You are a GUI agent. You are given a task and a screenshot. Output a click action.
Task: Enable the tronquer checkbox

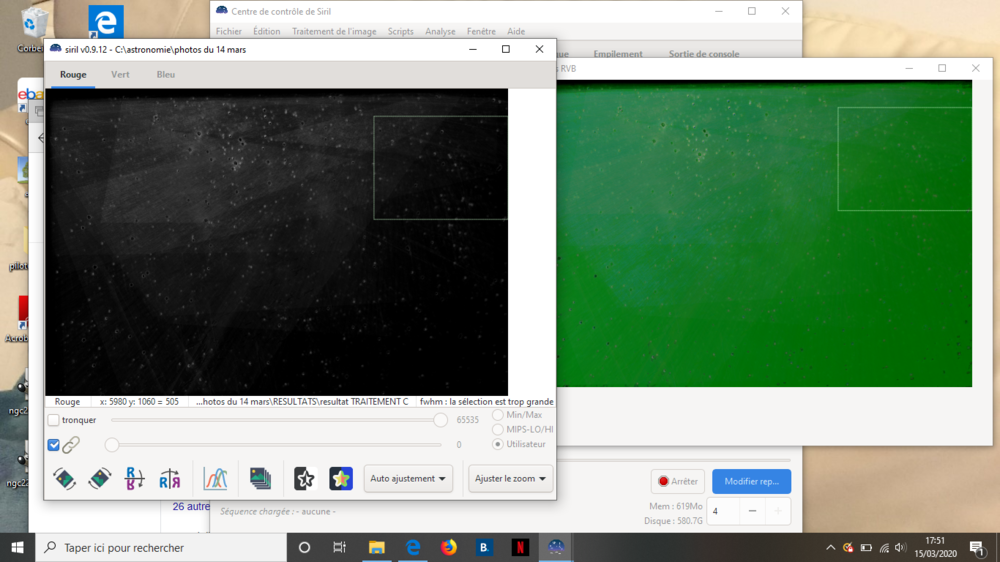coord(54,420)
